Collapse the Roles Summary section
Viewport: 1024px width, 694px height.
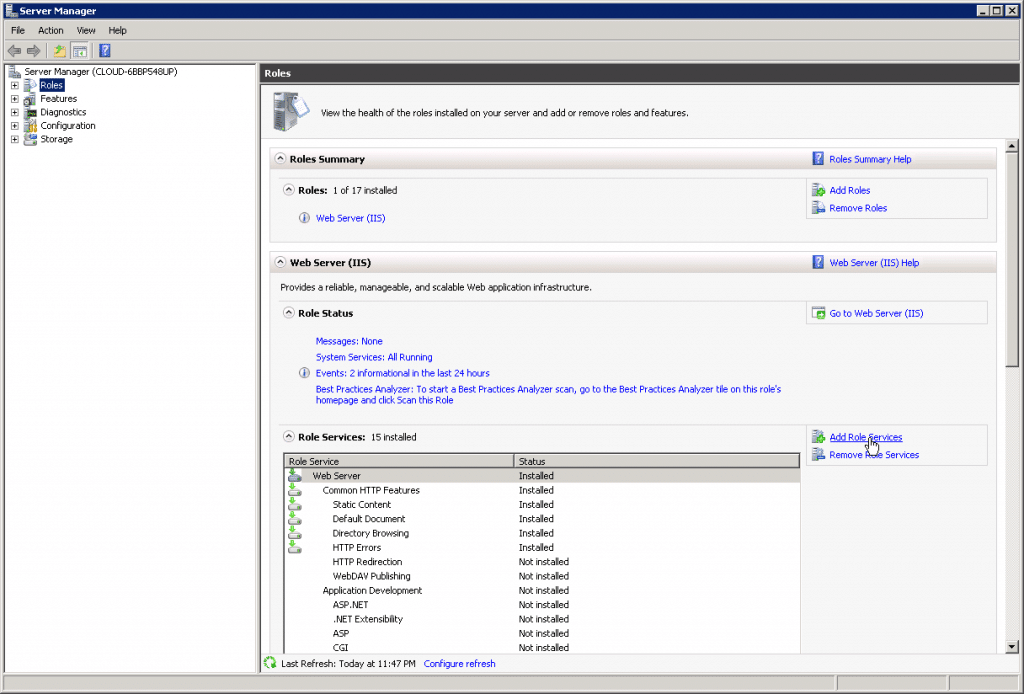click(280, 159)
